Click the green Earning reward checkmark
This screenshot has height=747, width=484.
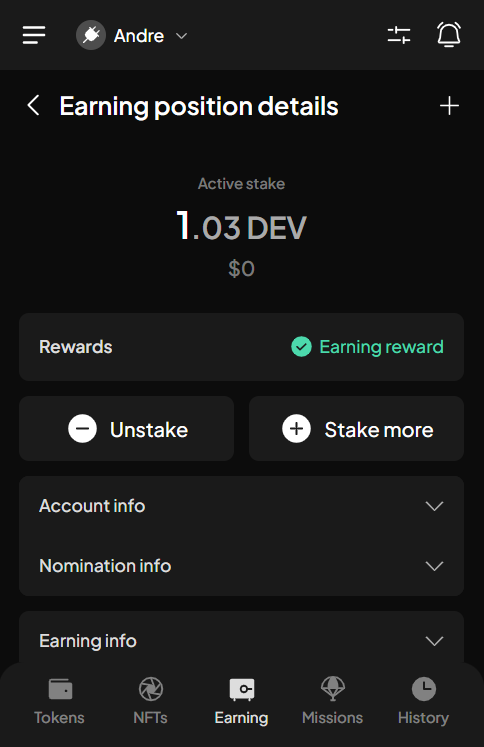[301, 347]
